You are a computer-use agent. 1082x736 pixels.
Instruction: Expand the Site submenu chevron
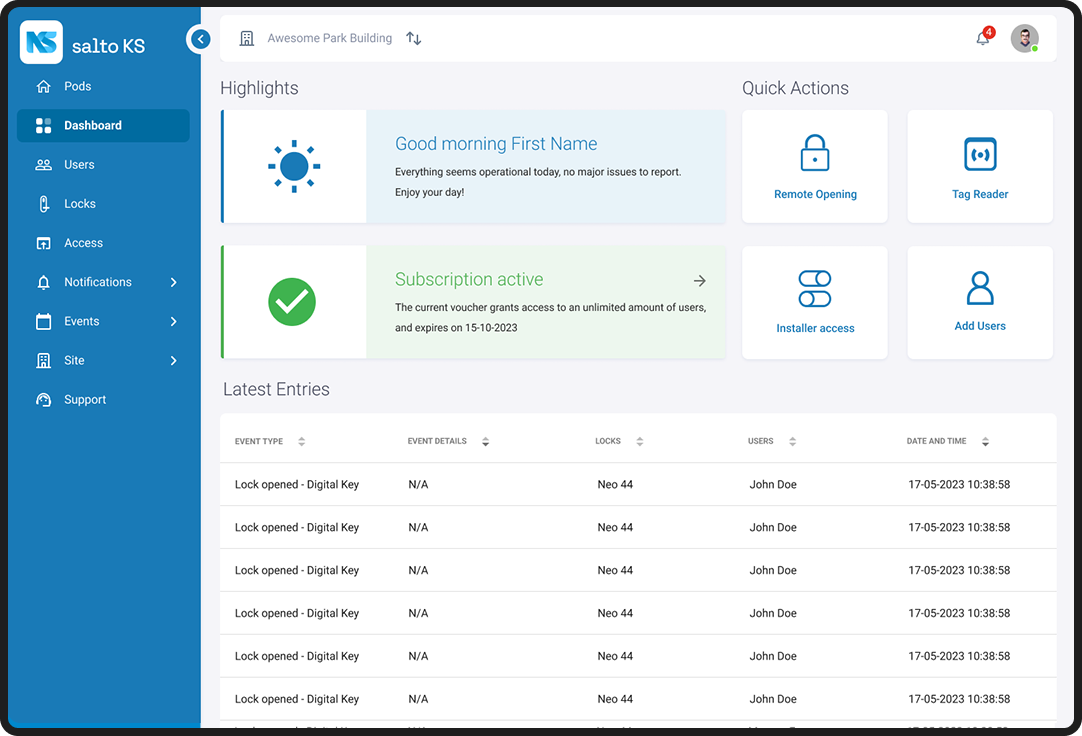(x=173, y=361)
